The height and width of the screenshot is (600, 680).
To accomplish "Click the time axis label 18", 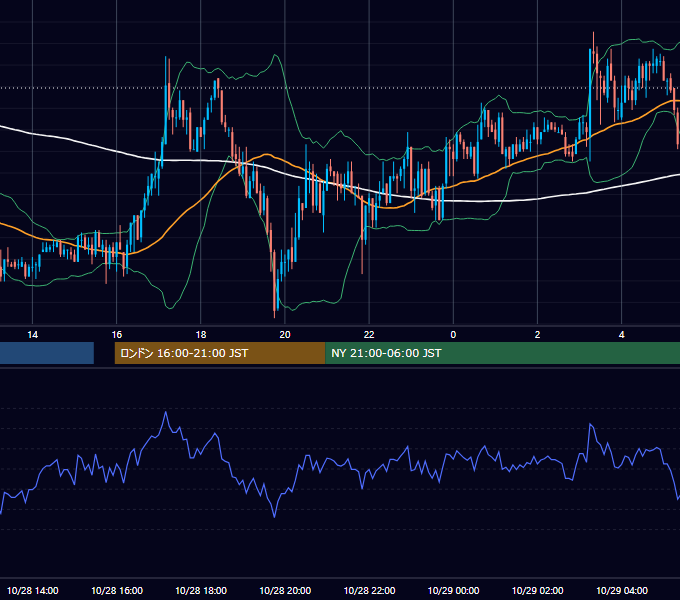I will coord(201,335).
